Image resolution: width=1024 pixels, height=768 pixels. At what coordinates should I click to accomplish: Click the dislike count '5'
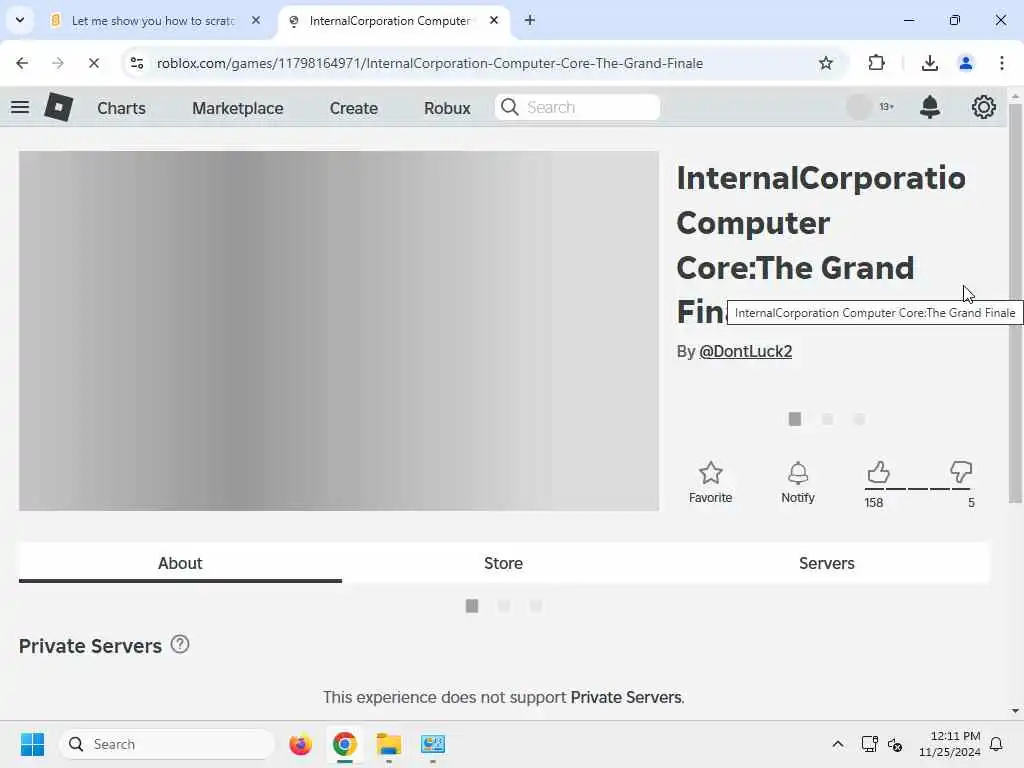(971, 502)
